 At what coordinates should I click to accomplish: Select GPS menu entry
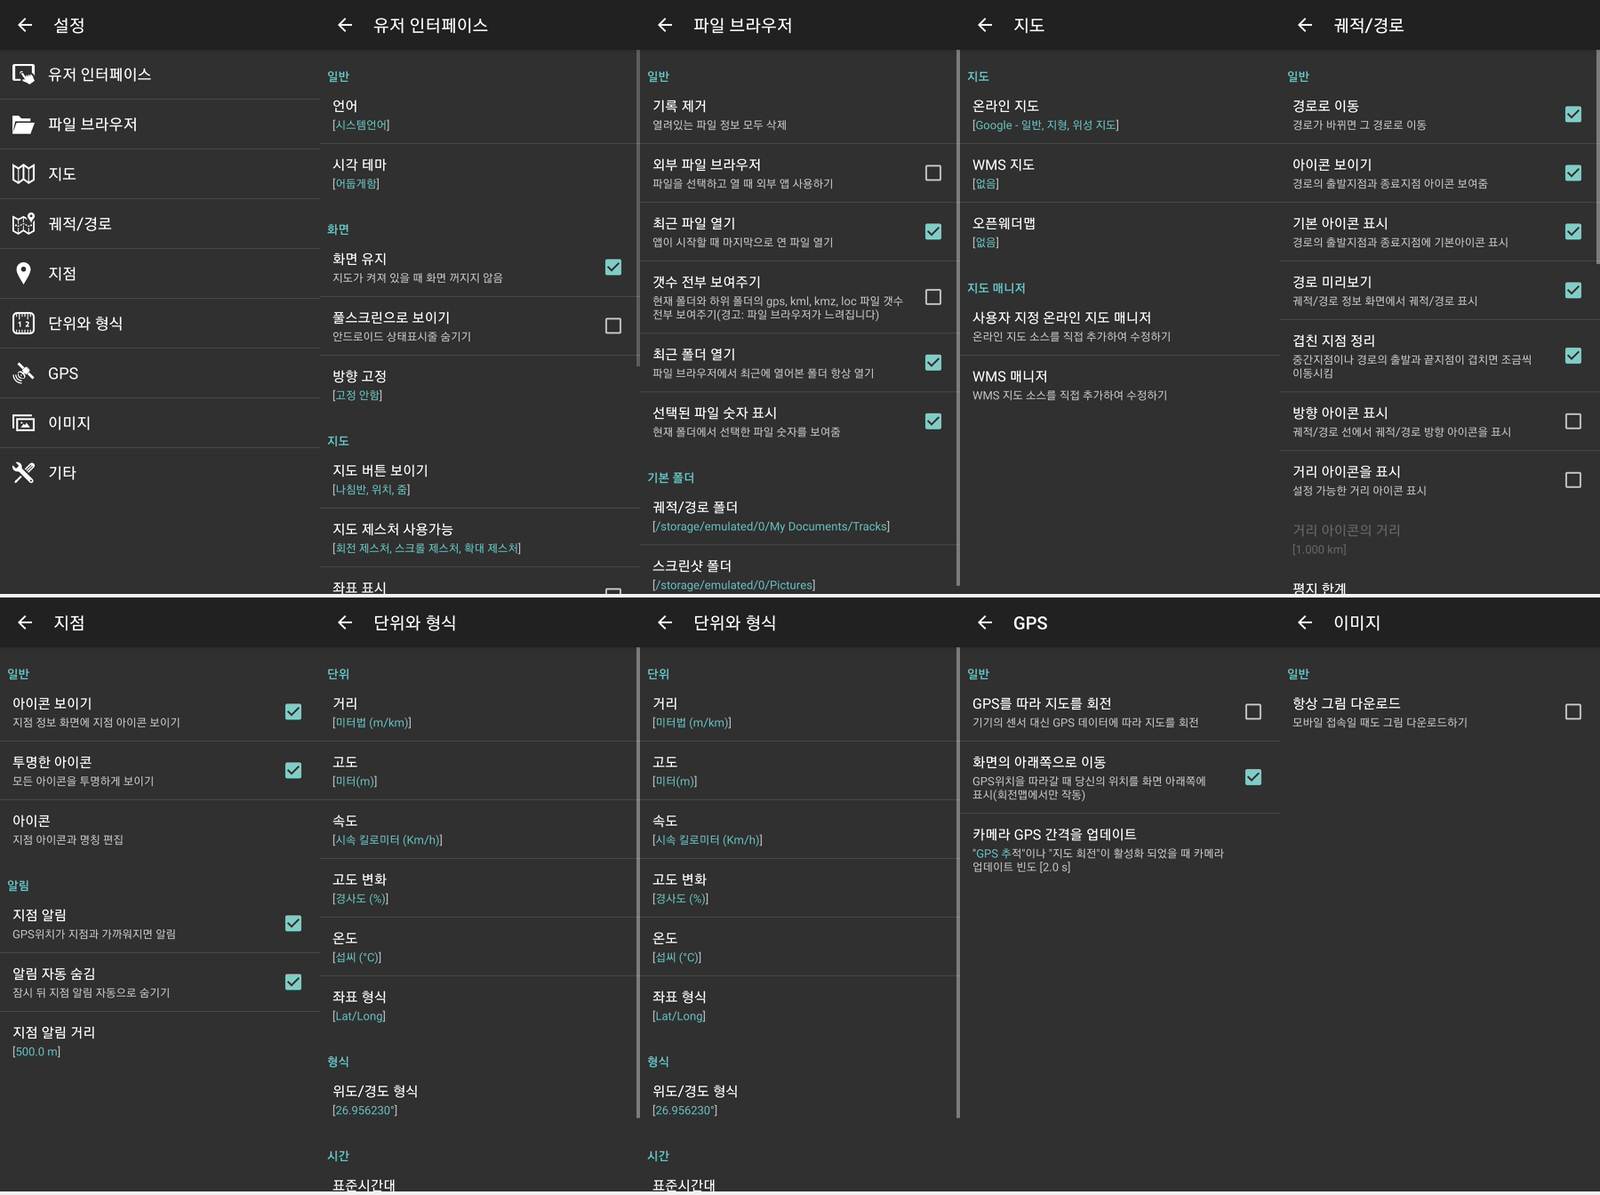click(x=160, y=373)
